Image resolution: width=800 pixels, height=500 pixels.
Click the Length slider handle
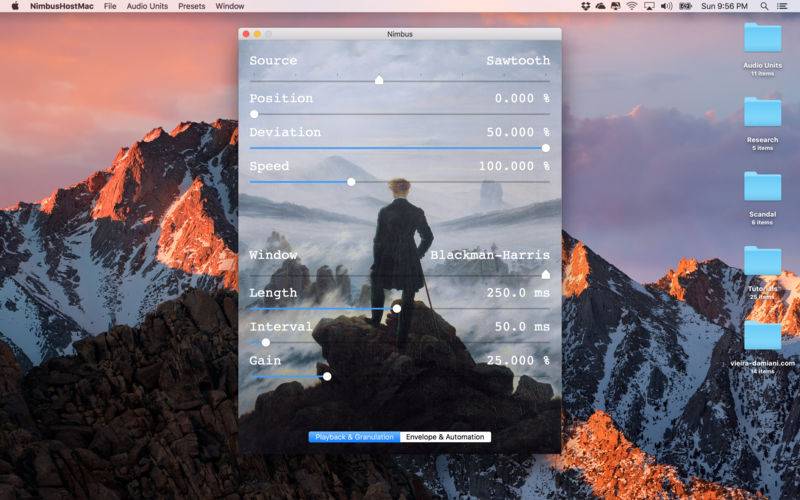[396, 309]
